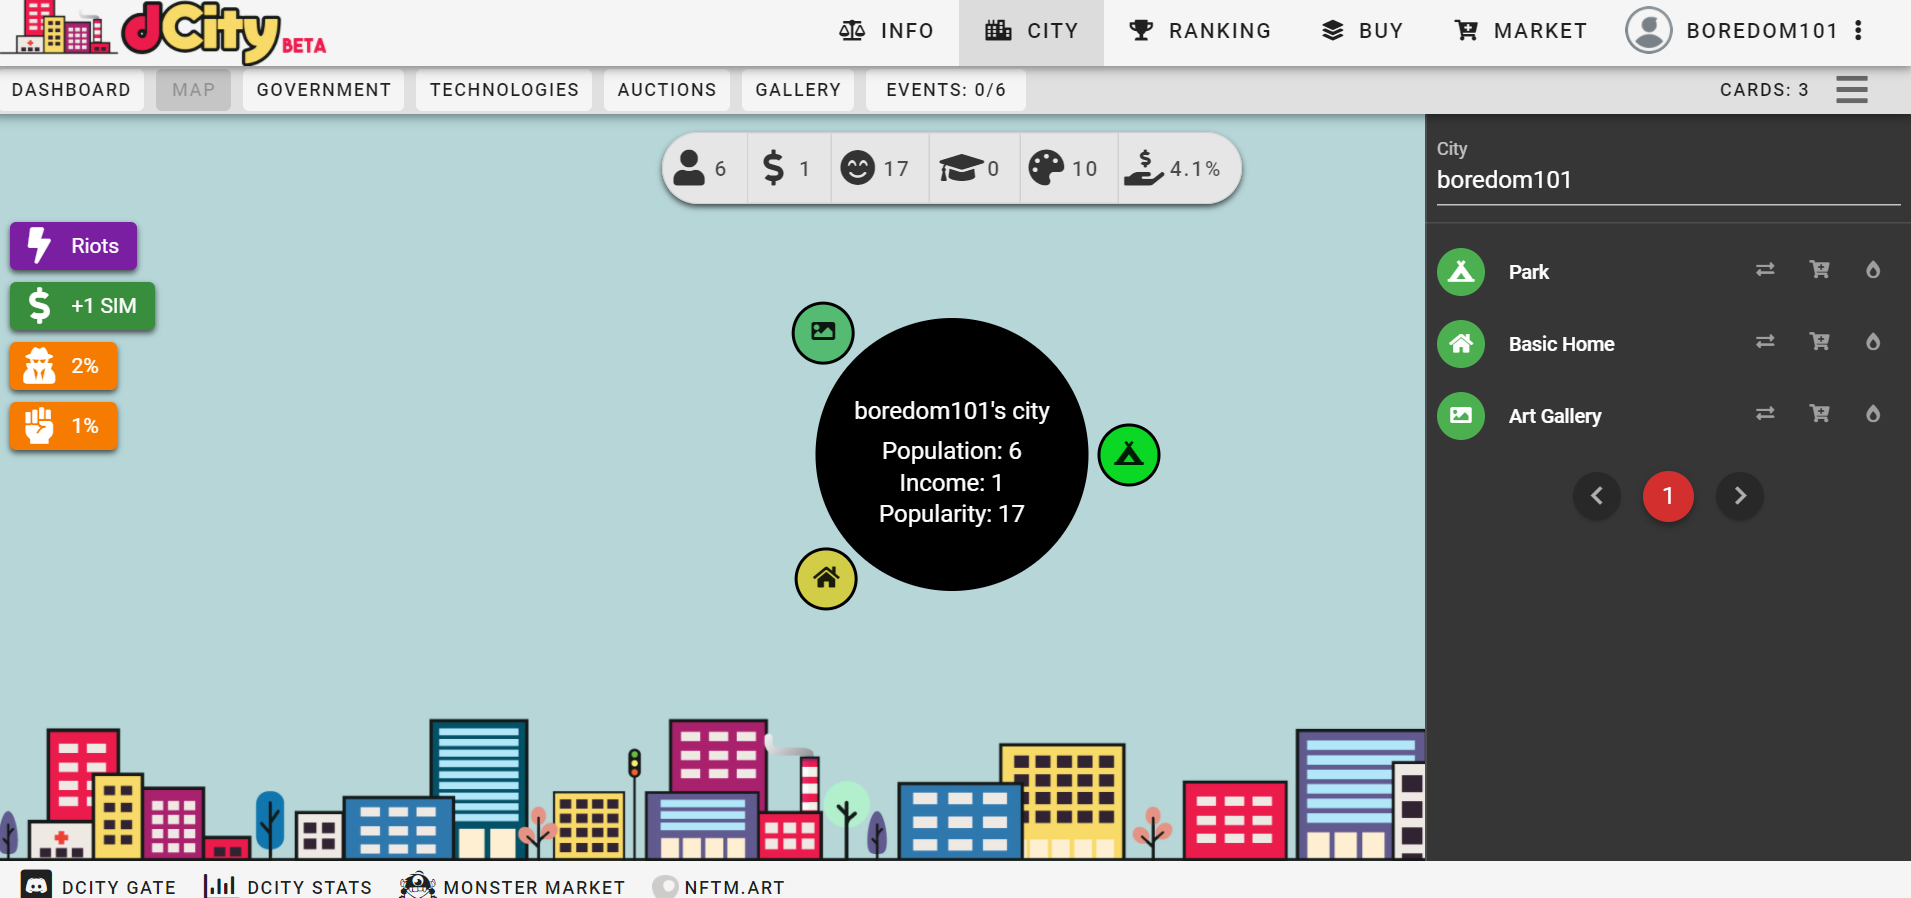
Task: Click the yellow Basic Home map node
Action: tap(825, 579)
